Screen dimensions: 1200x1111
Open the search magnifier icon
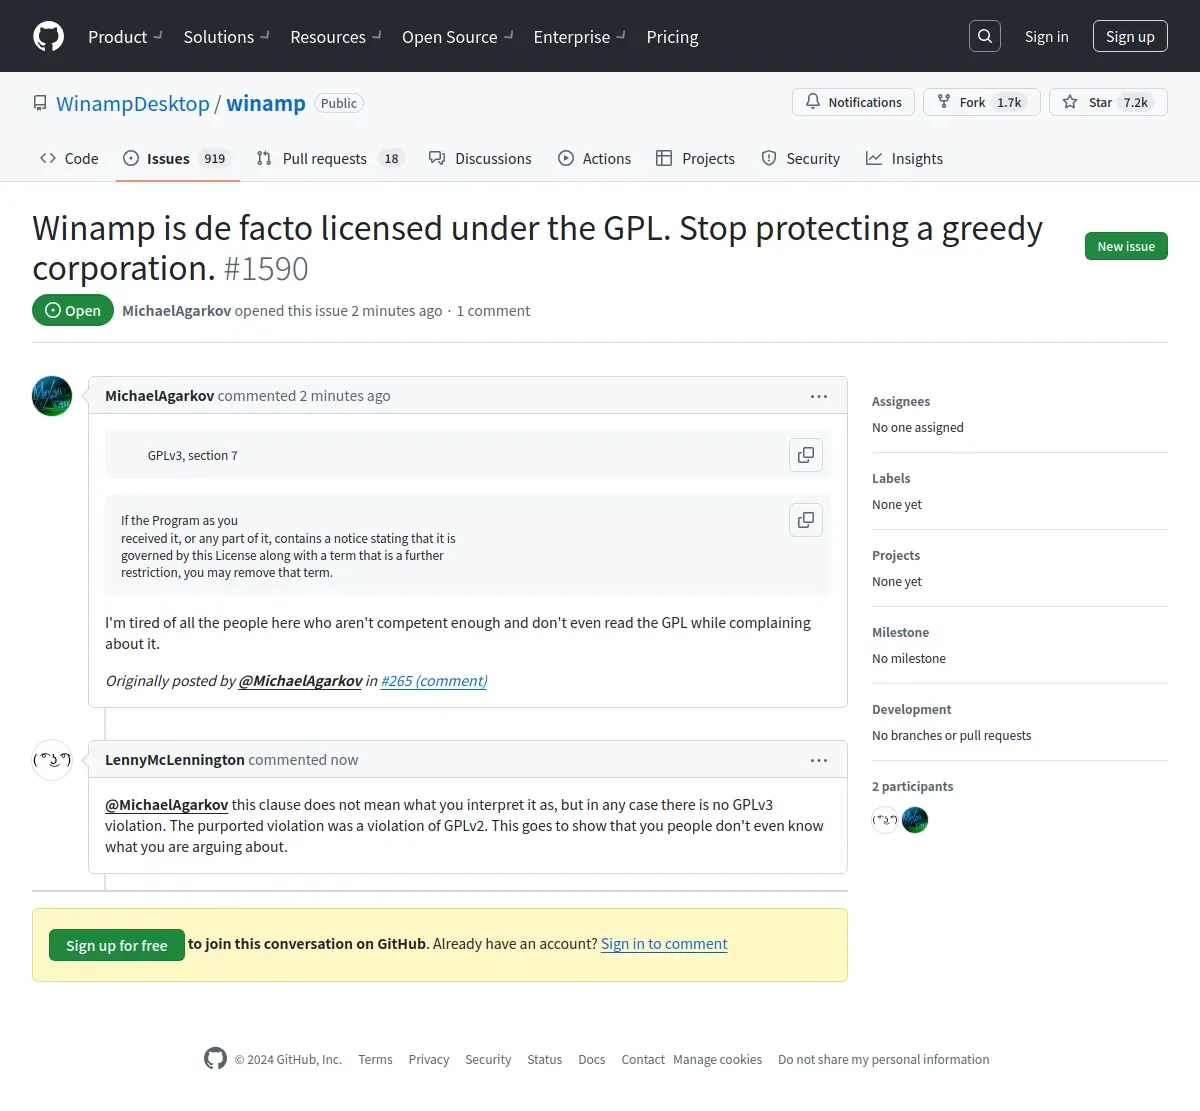(985, 36)
